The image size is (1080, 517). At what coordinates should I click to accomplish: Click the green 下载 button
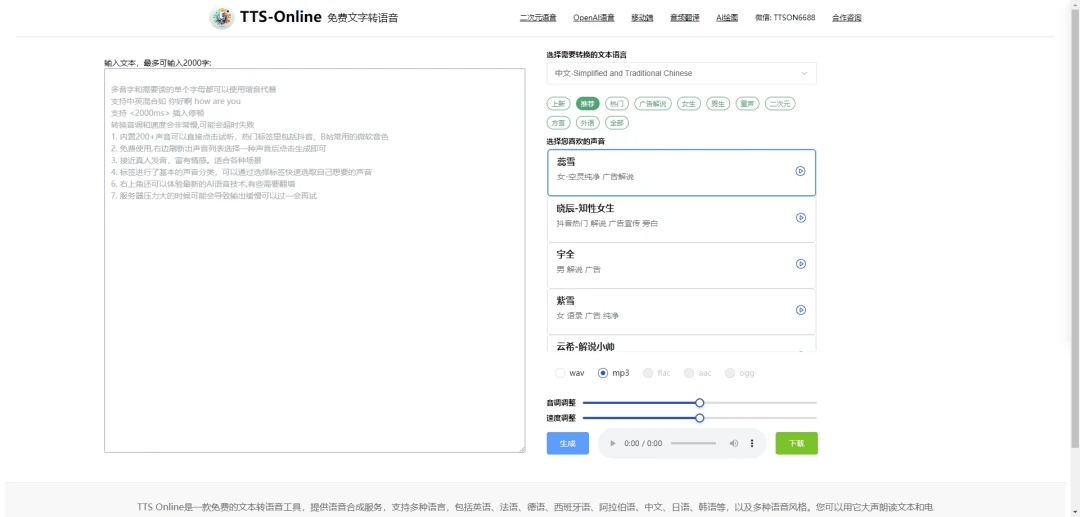[796, 443]
